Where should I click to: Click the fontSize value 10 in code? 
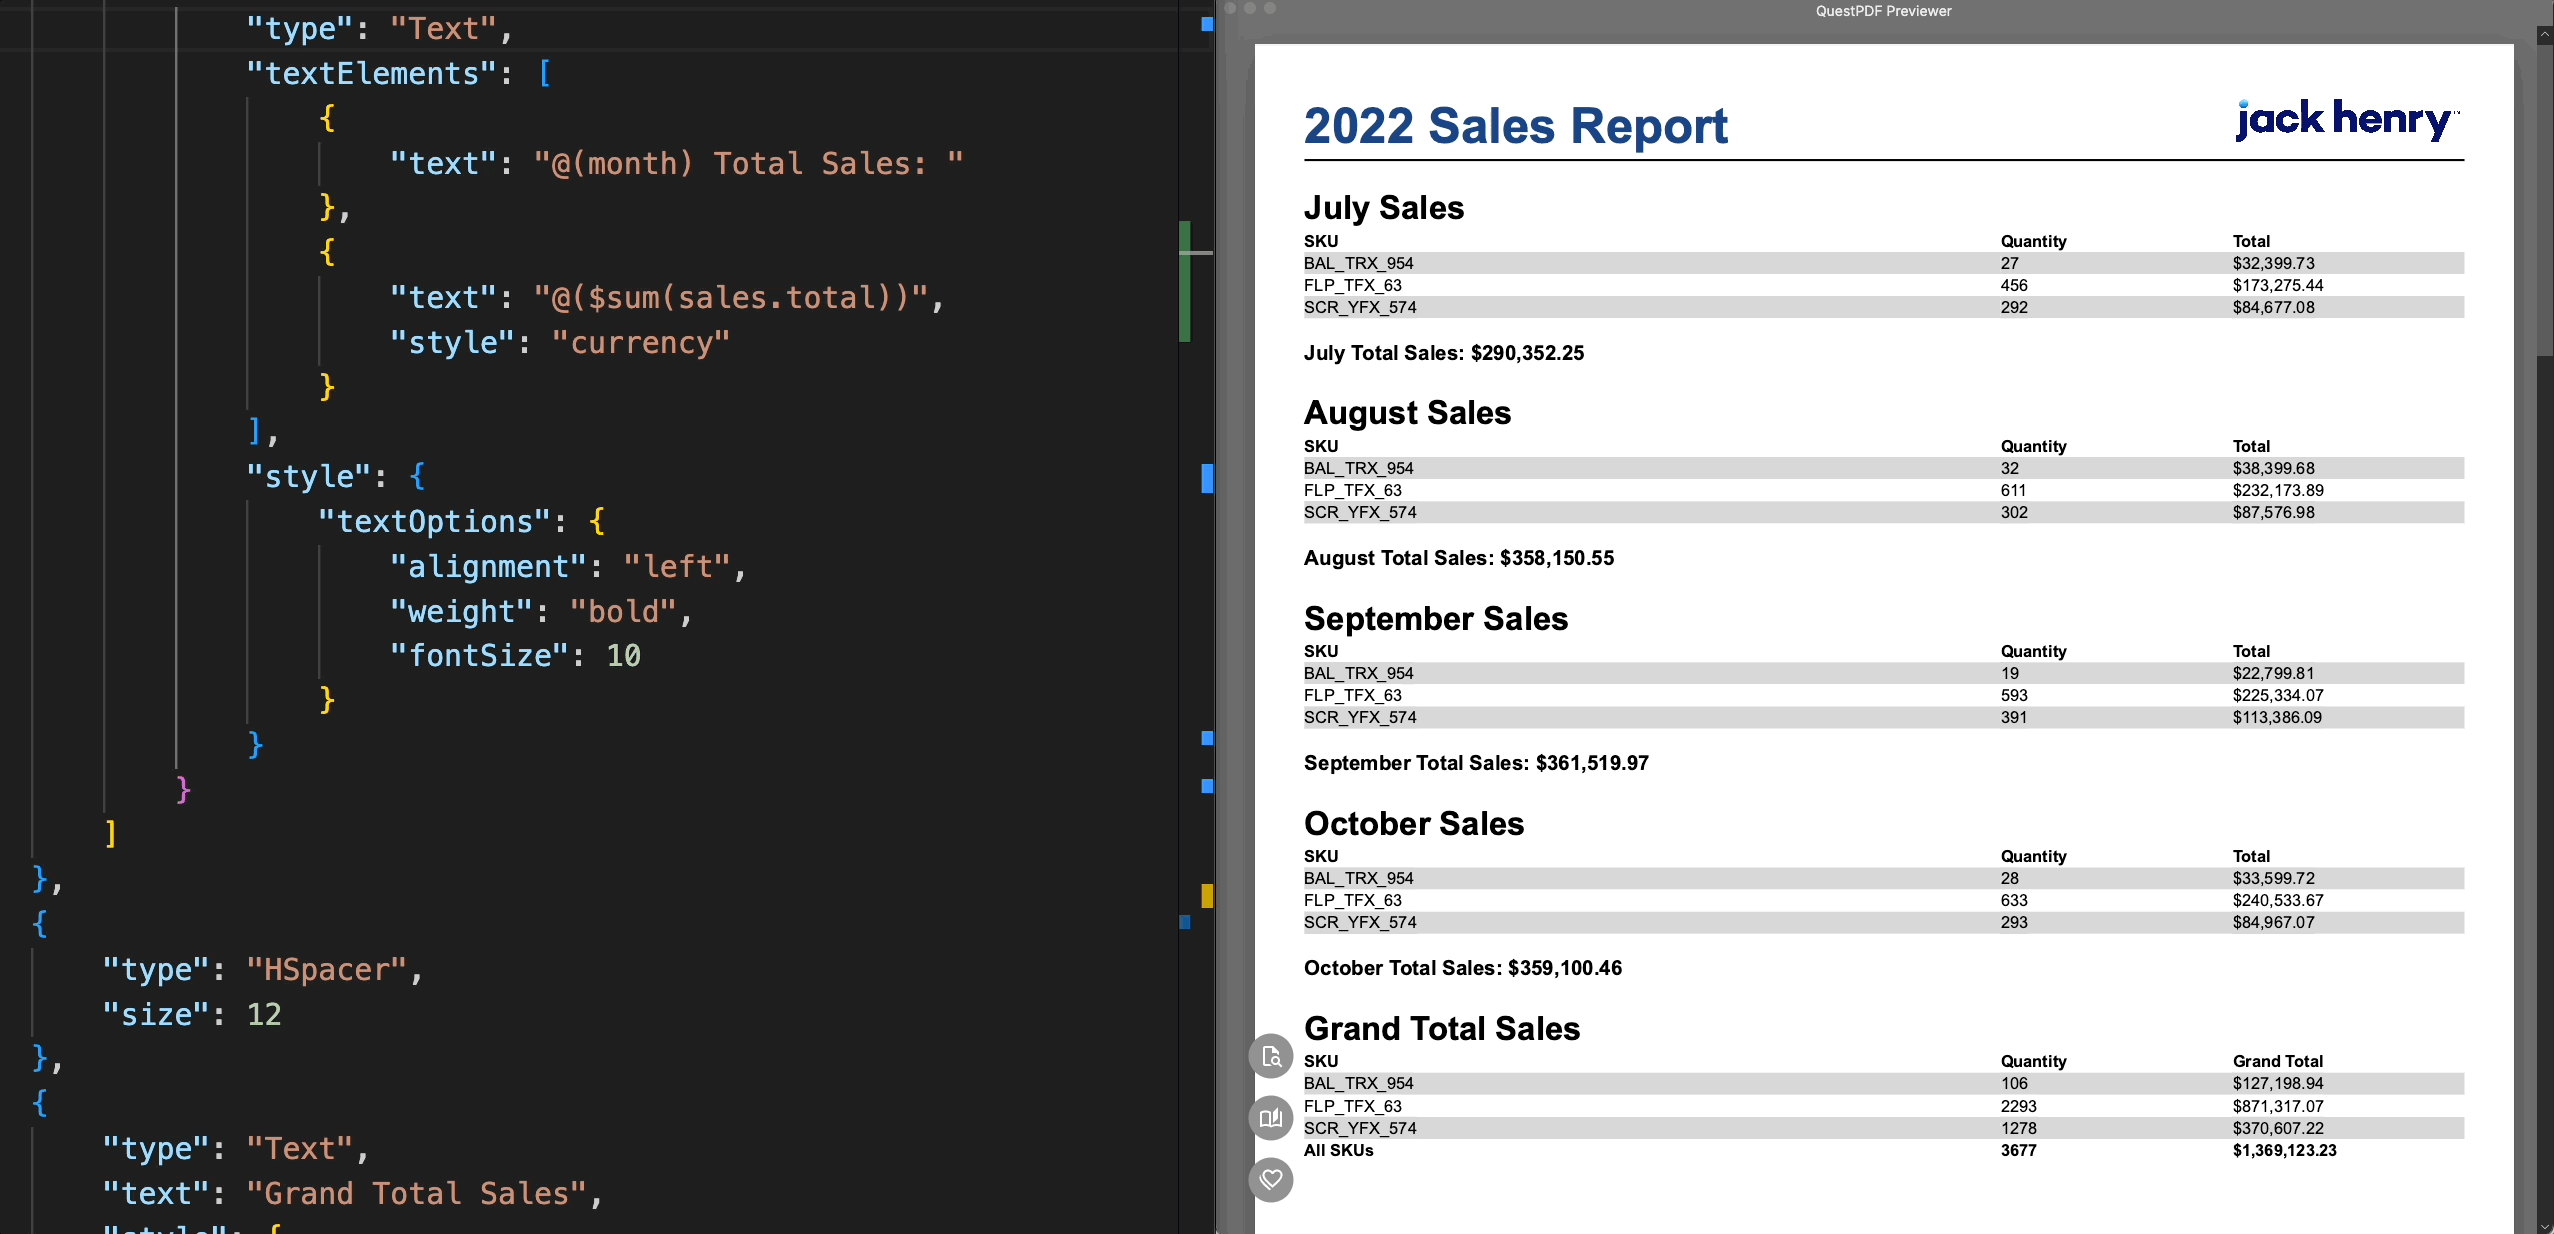pyautogui.click(x=623, y=656)
